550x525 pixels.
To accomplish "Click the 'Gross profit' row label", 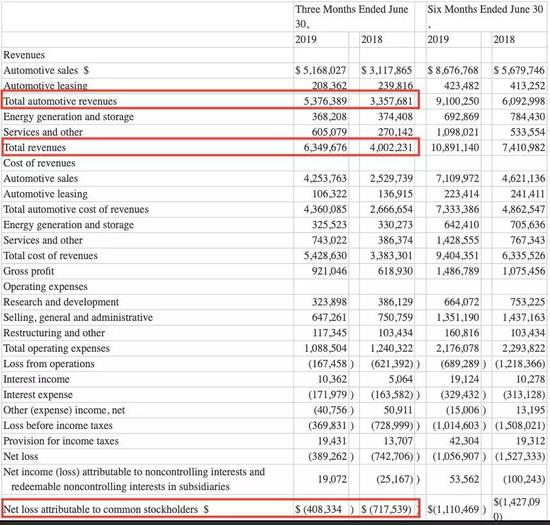I will 29,271.
